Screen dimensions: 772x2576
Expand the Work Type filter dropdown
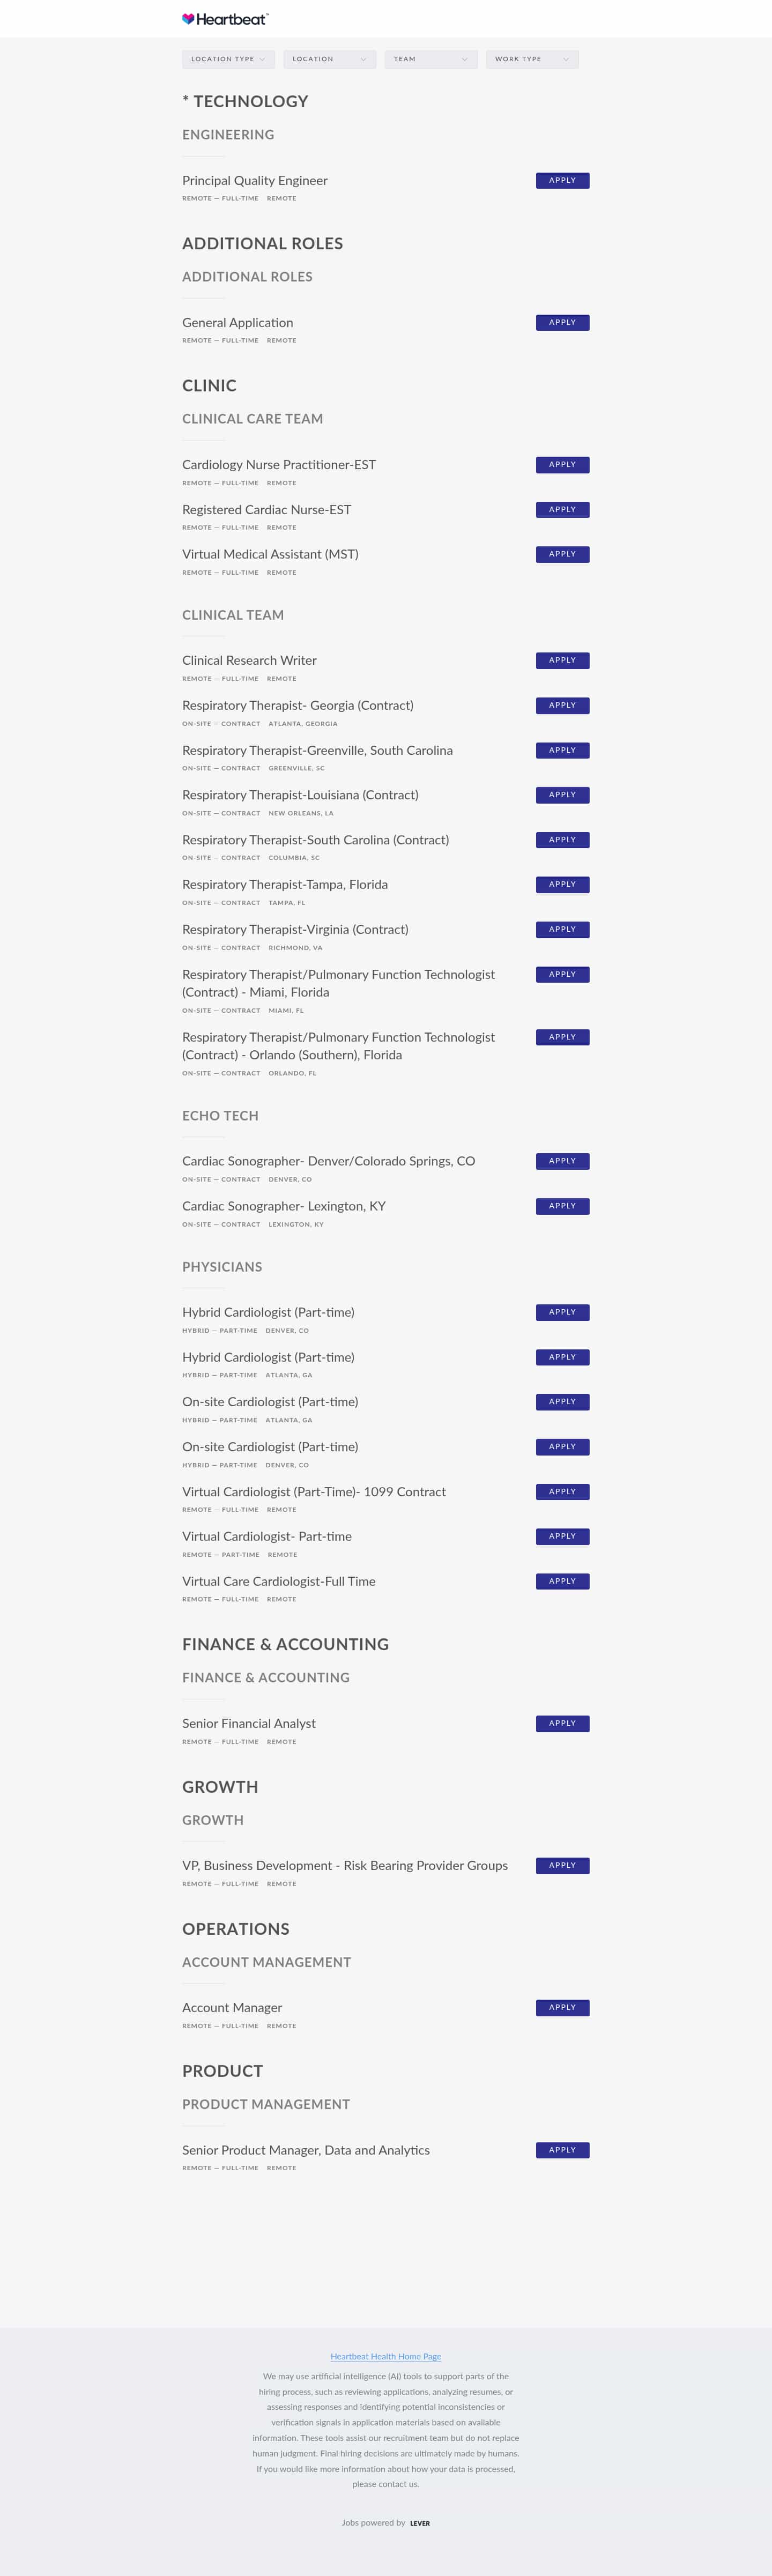pyautogui.click(x=532, y=59)
